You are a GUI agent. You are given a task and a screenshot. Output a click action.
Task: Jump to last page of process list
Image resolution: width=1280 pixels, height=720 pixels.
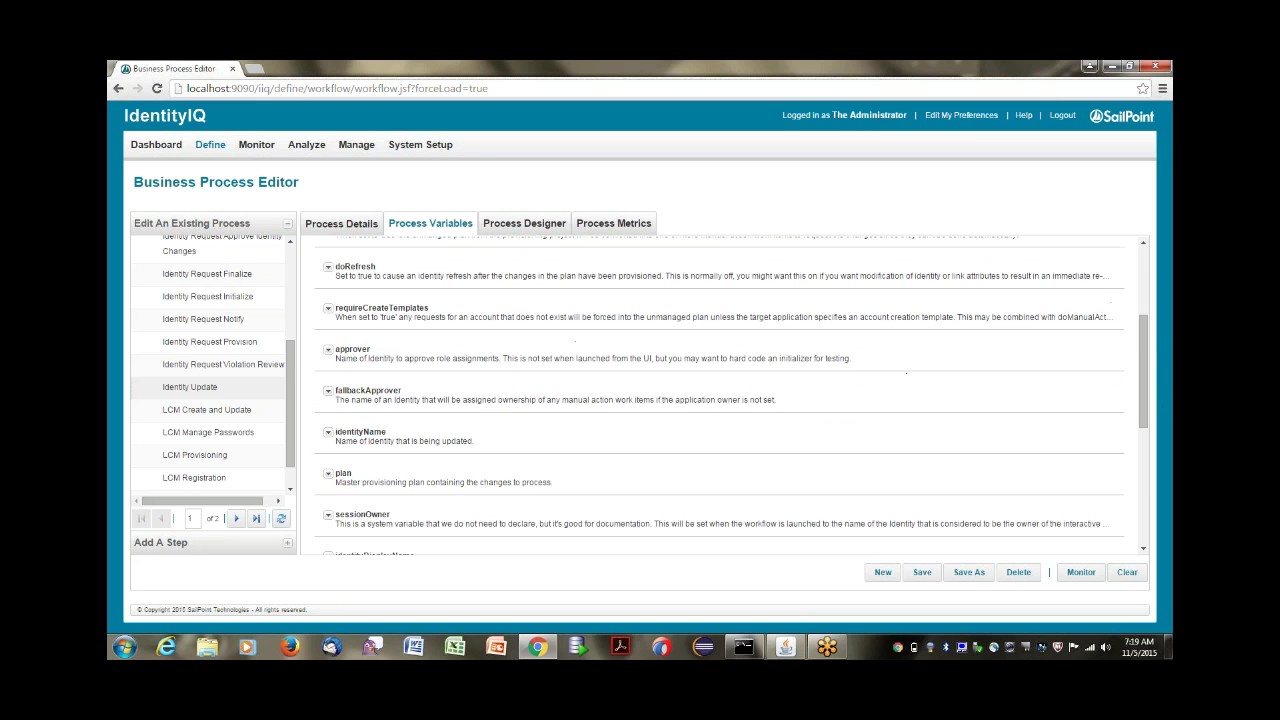coord(256,518)
